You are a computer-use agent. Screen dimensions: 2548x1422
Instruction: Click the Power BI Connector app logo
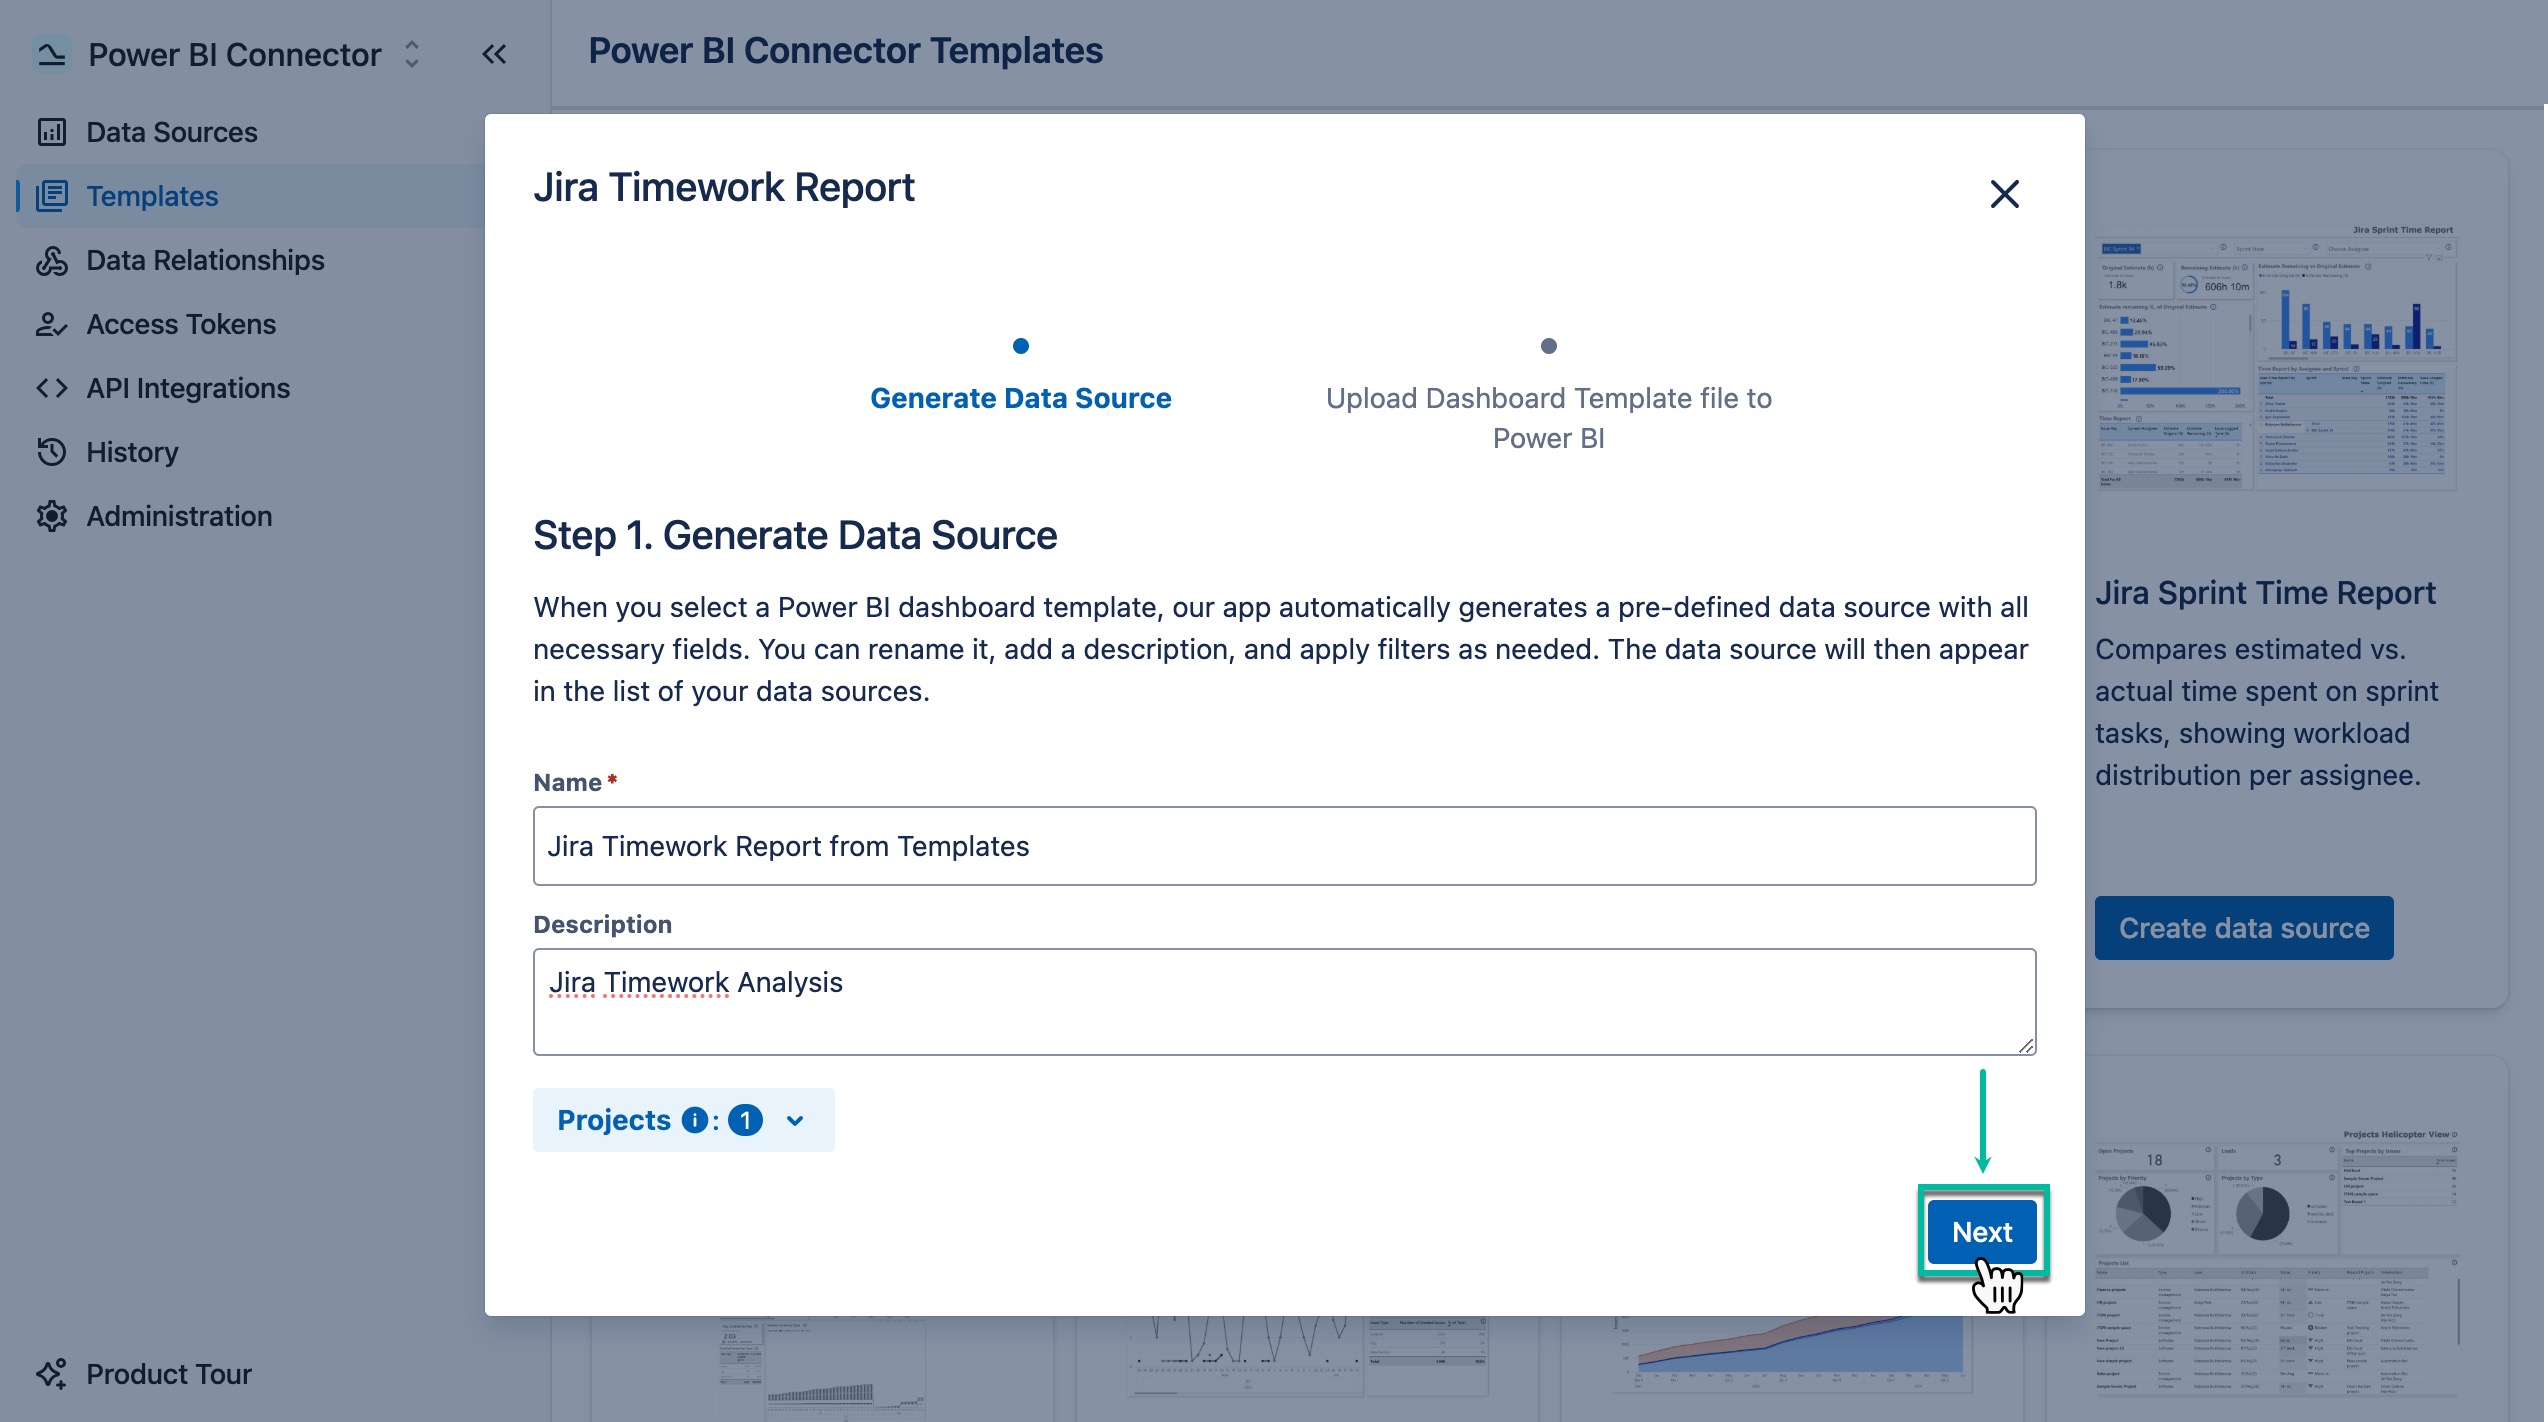coord(51,53)
